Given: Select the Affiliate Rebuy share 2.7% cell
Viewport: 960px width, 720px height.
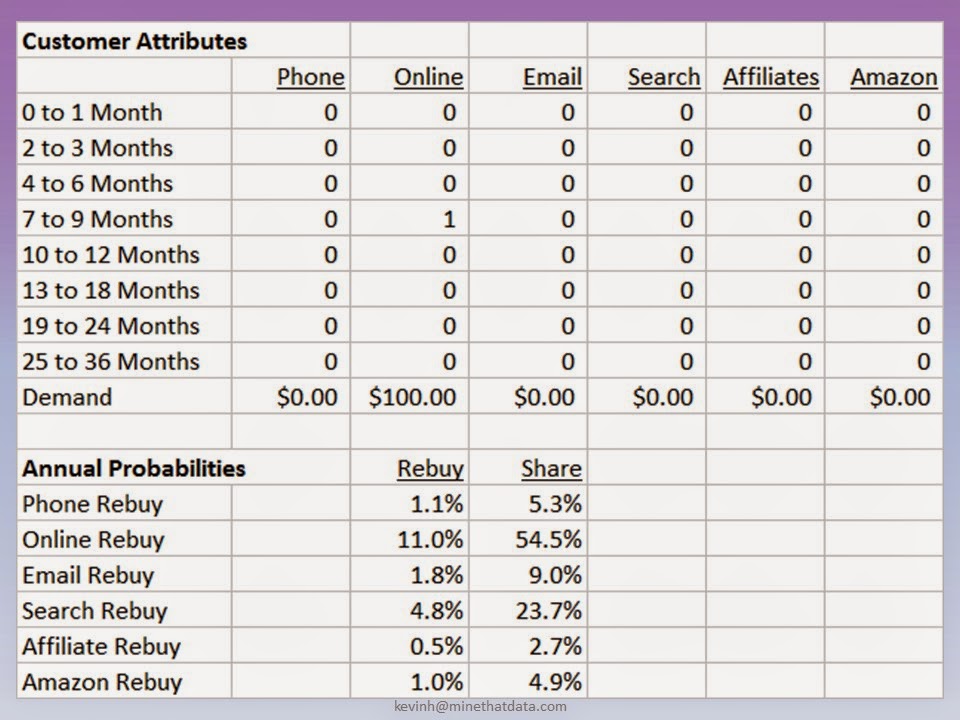Looking at the screenshot, I should pos(528,646).
